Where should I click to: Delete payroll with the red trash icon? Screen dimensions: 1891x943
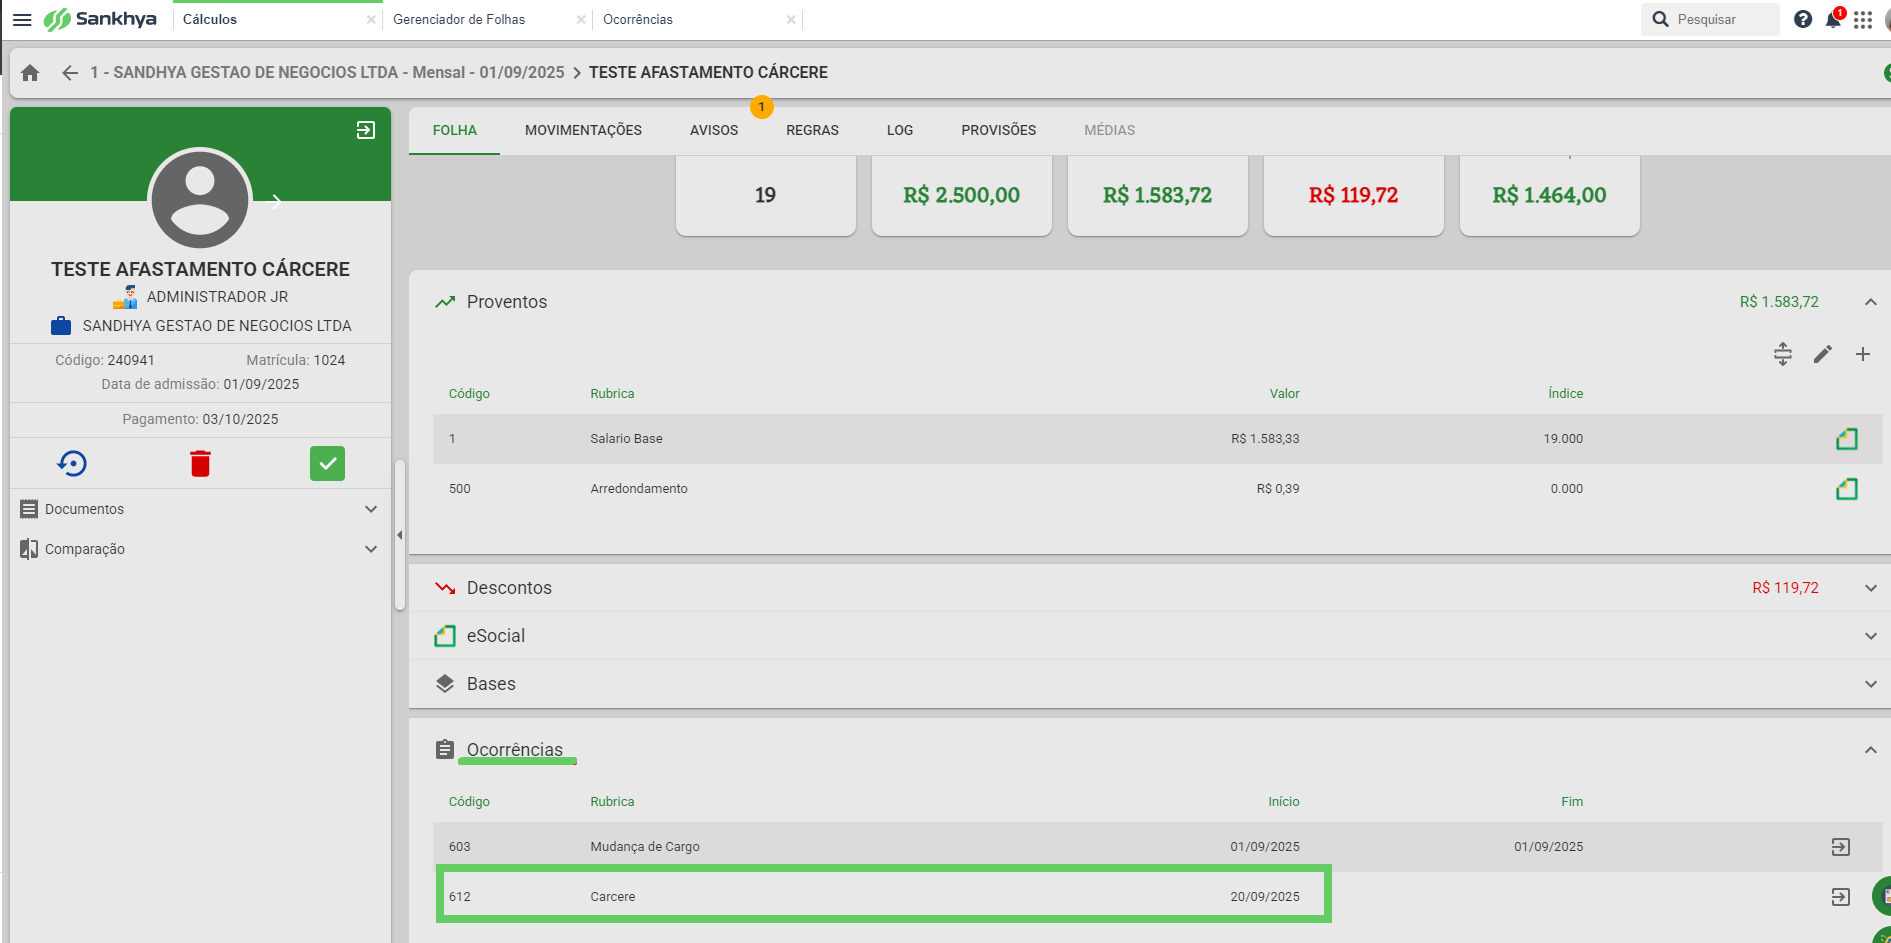point(200,463)
